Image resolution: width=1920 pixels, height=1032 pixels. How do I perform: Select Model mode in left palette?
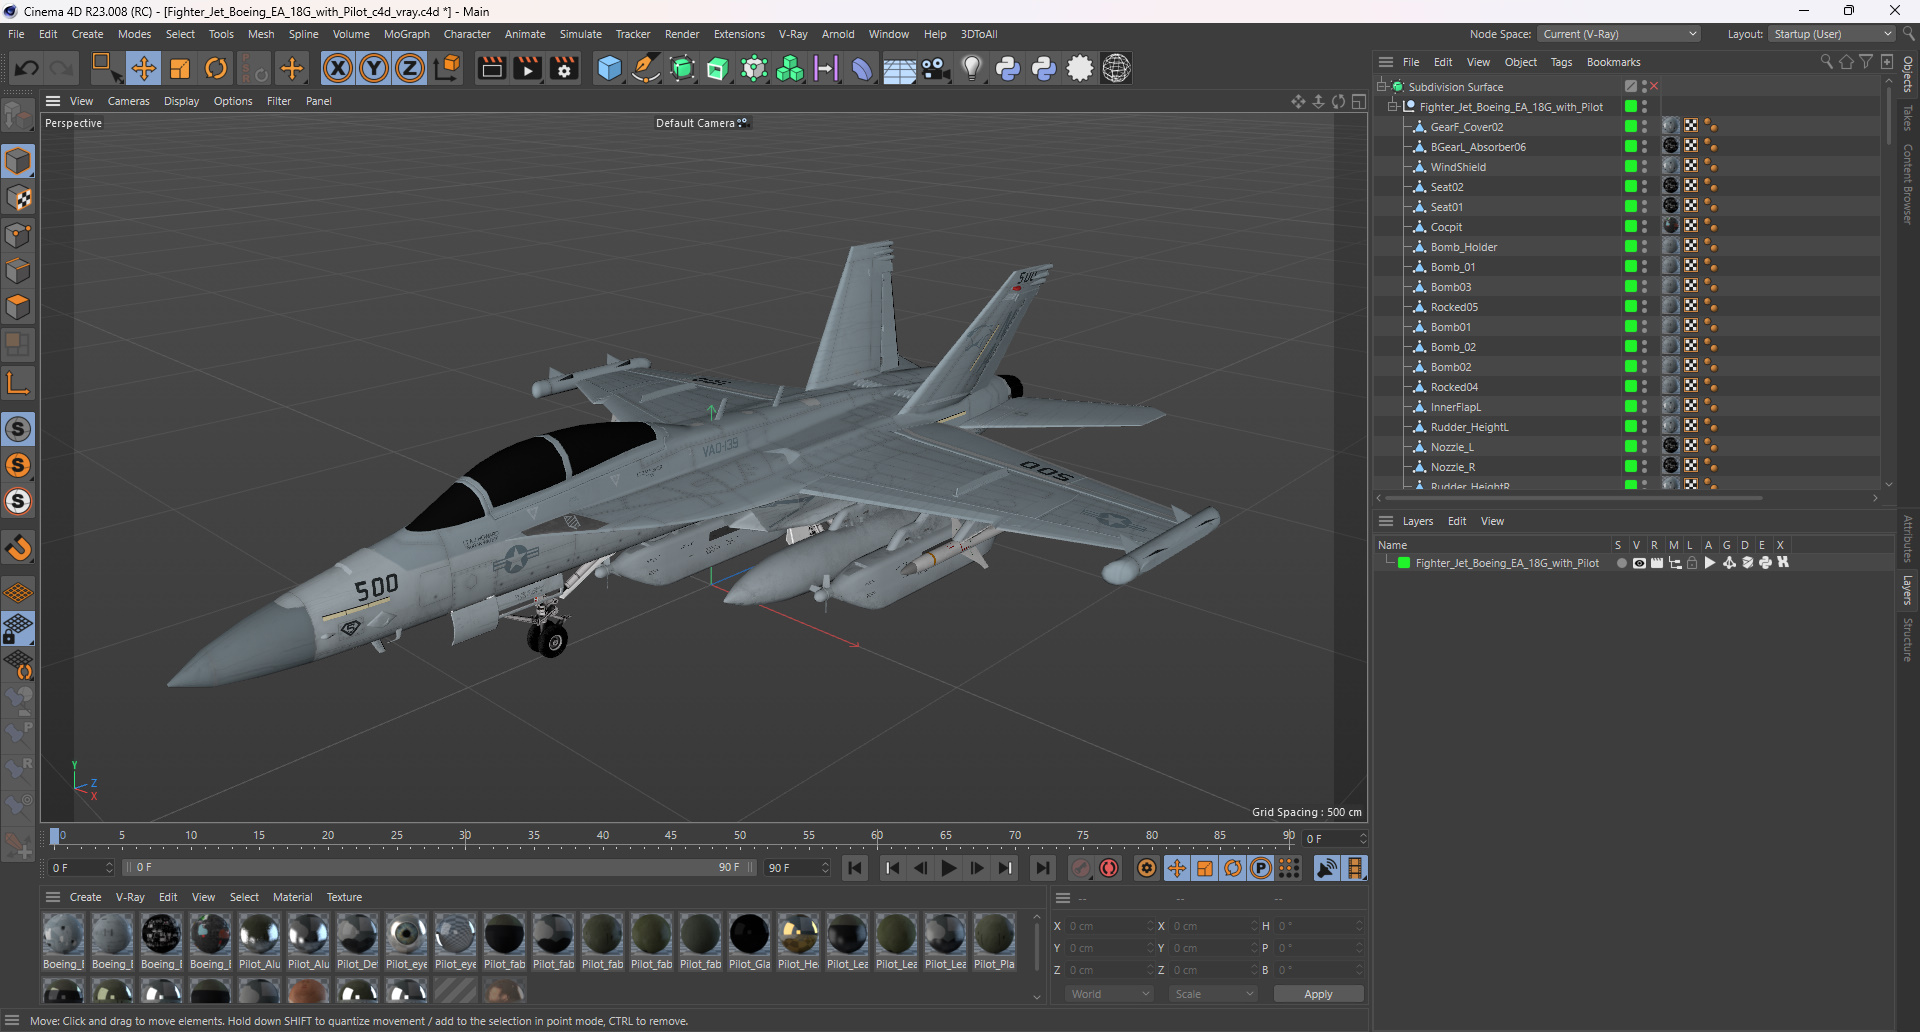tap(18, 162)
